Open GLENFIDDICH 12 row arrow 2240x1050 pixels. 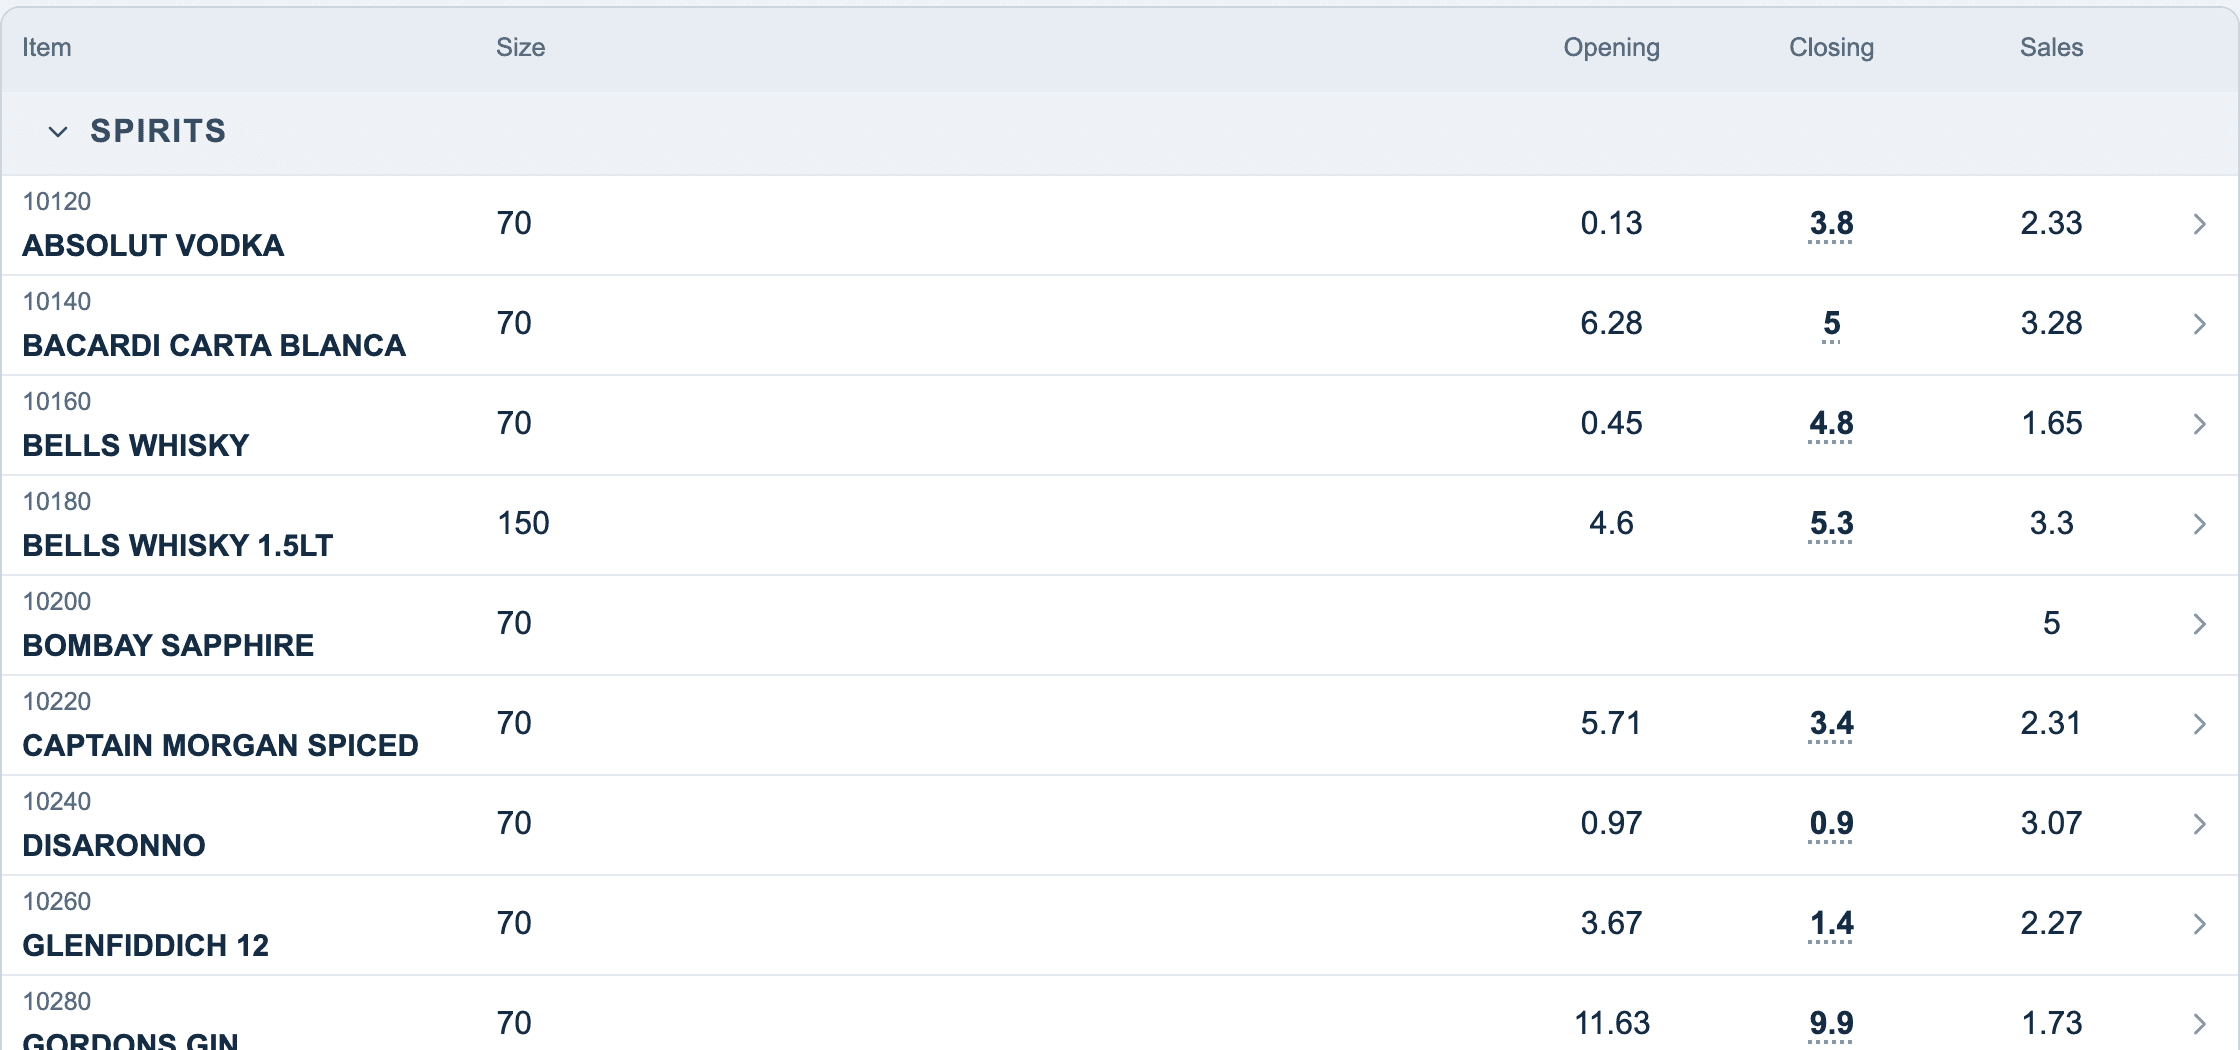click(x=2199, y=924)
